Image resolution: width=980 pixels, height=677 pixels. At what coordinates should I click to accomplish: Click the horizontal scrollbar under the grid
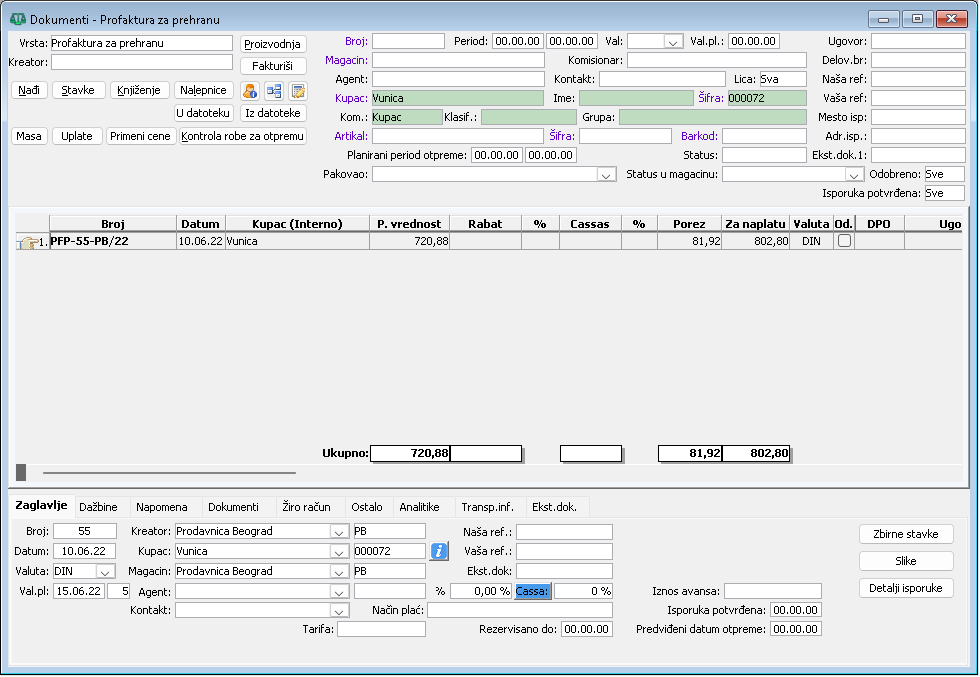pyautogui.click(x=169, y=473)
